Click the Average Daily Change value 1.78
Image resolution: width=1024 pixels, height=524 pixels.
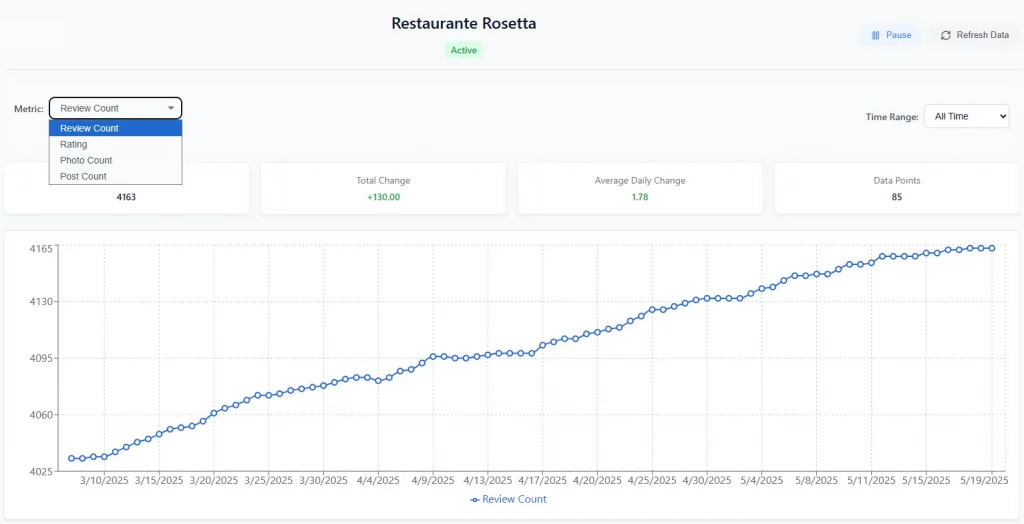(x=640, y=197)
